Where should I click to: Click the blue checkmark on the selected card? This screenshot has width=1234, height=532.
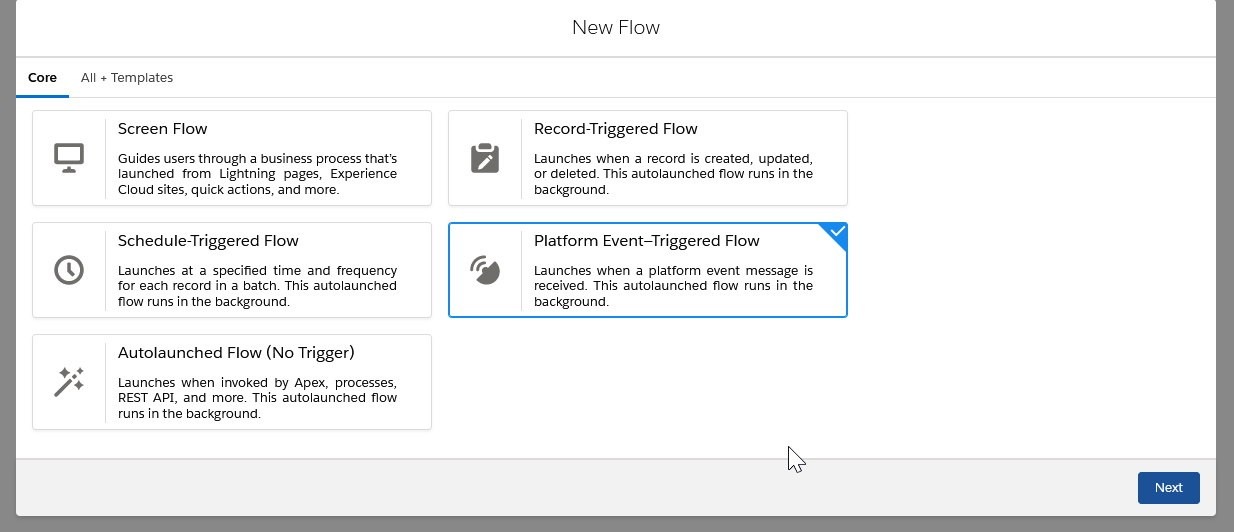tap(837, 232)
